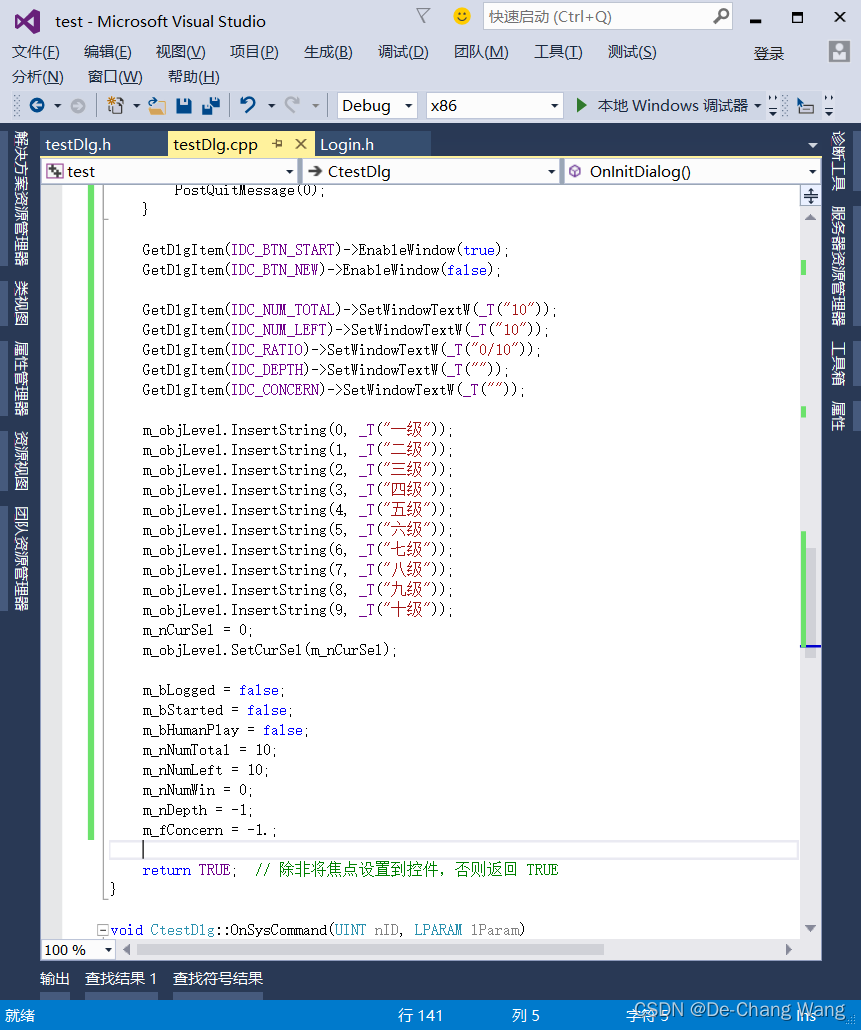Collapse the OnSysCommand function outline
This screenshot has height=1030, width=861.
(x=102, y=929)
